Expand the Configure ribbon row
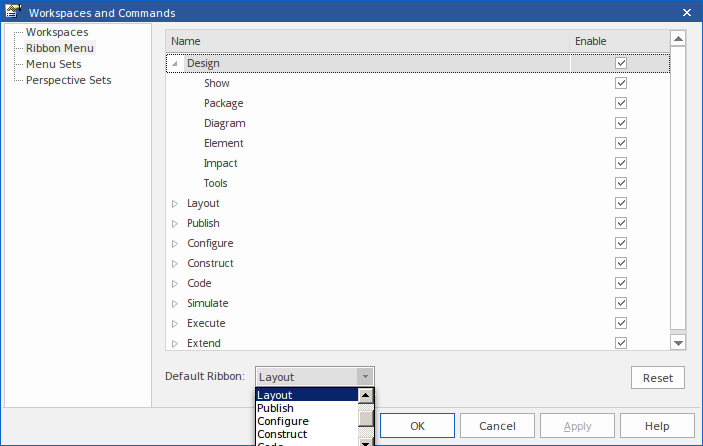The height and width of the screenshot is (446, 703). tap(175, 244)
